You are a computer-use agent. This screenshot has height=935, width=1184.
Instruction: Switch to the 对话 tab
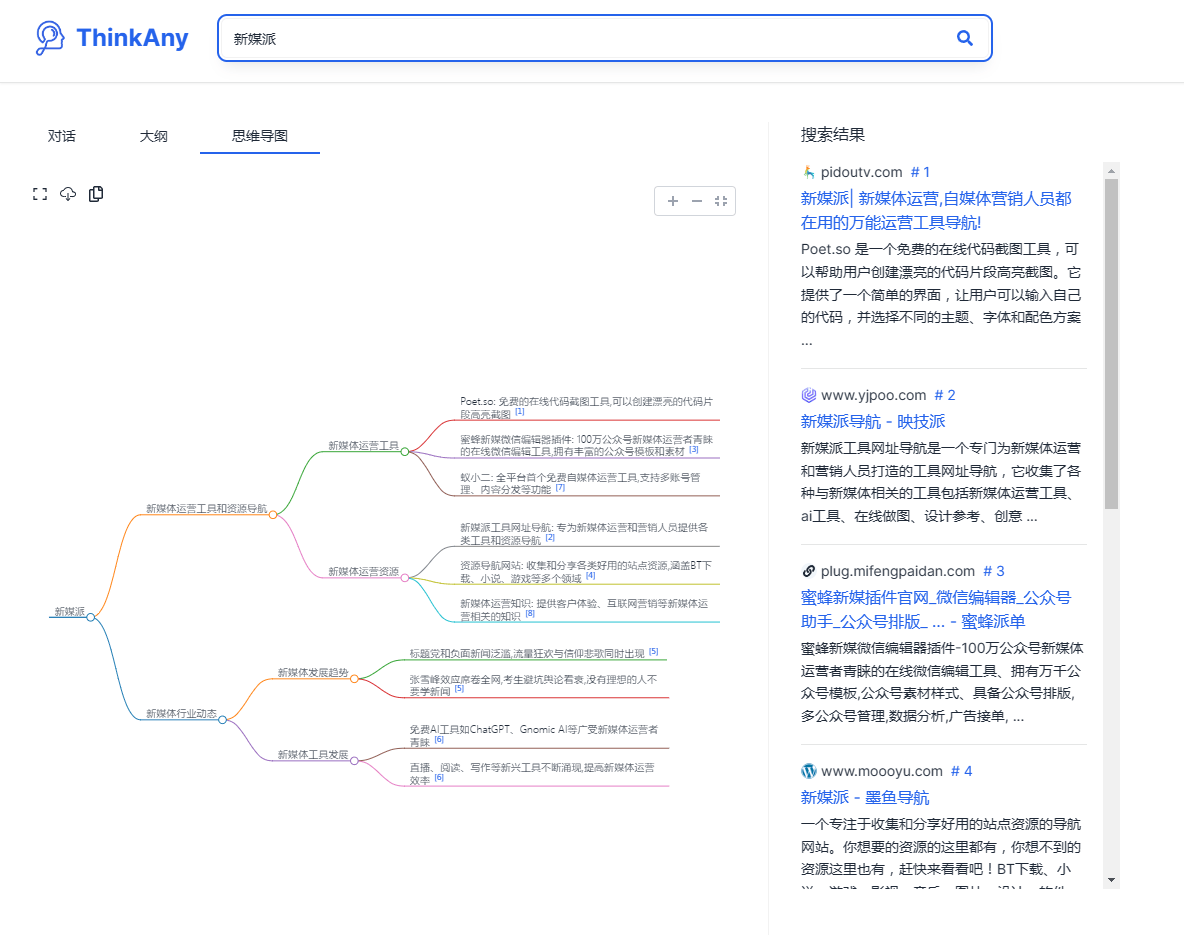point(62,135)
